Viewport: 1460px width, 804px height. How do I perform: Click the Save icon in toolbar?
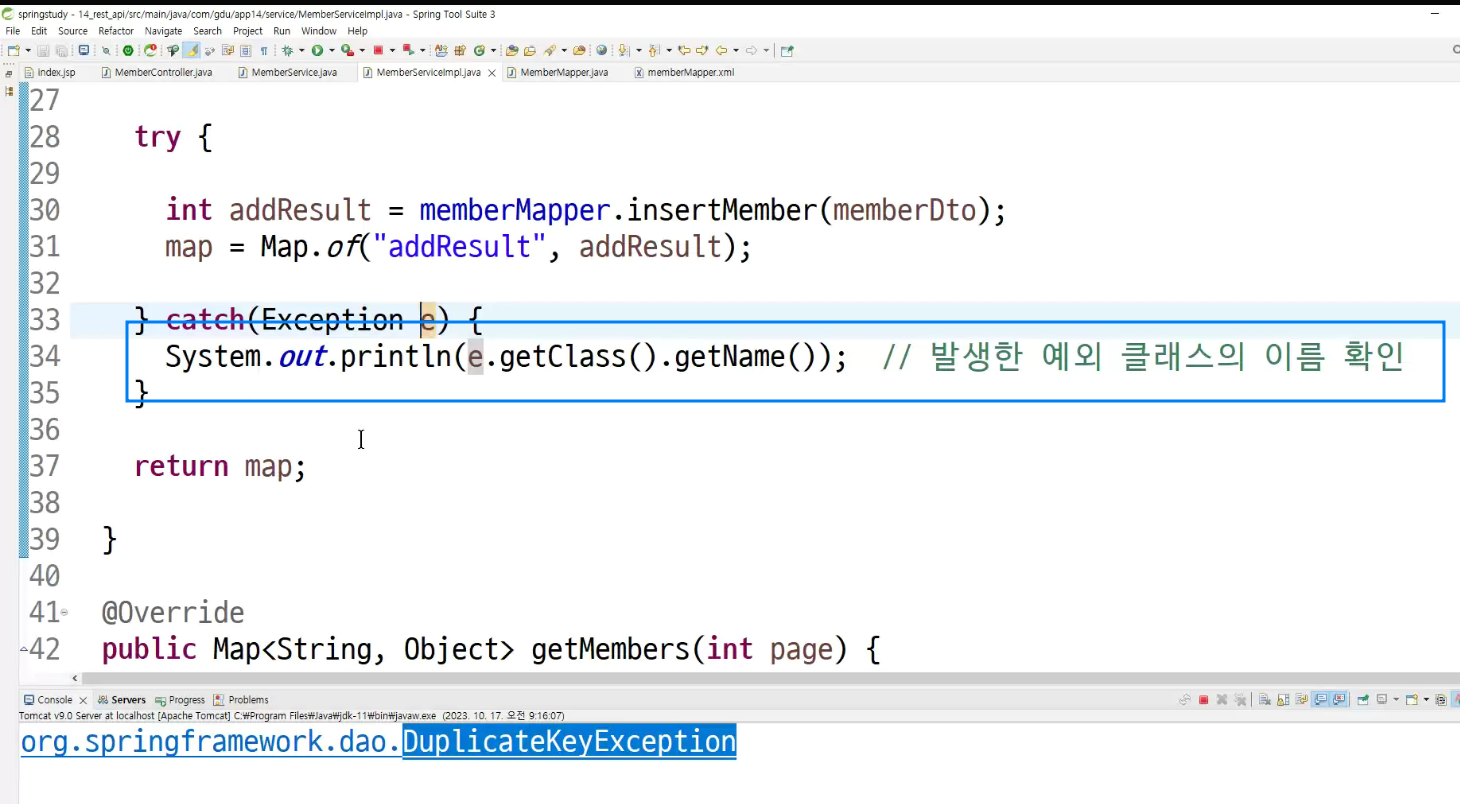pyautogui.click(x=43, y=50)
